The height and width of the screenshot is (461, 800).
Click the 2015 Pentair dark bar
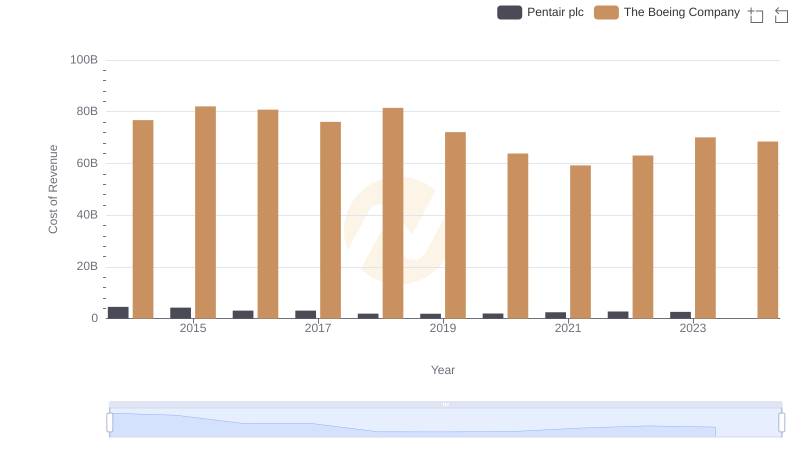click(x=181, y=313)
